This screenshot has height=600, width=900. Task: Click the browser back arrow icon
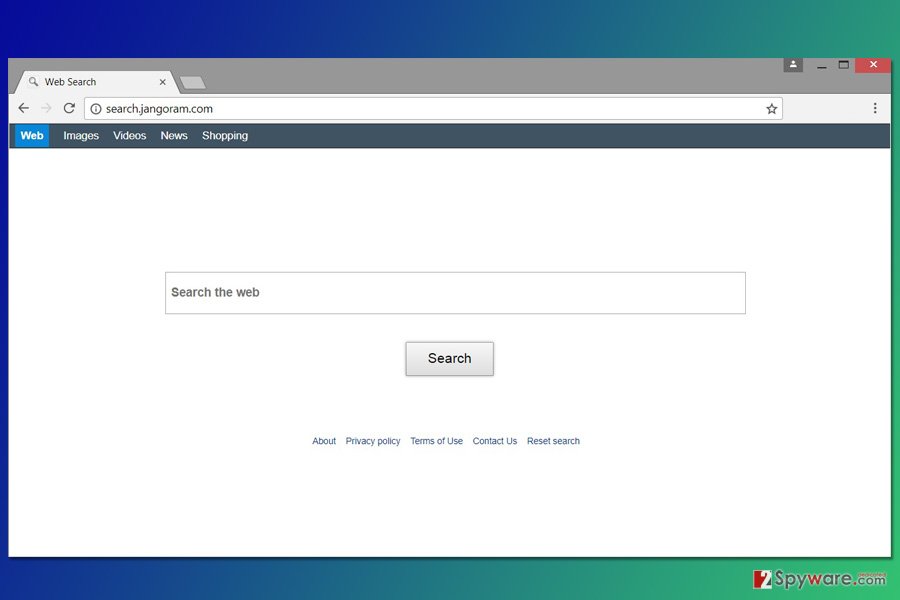point(23,108)
